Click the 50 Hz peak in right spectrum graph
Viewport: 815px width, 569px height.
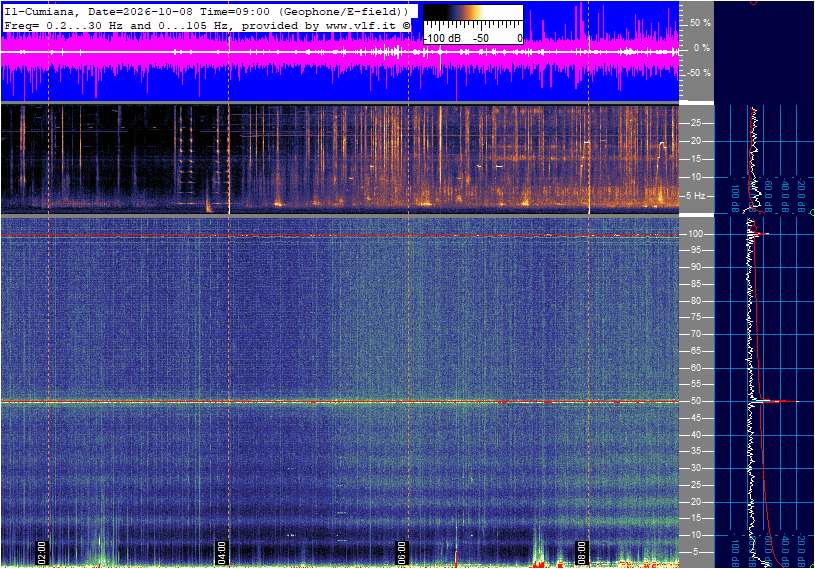776,401
